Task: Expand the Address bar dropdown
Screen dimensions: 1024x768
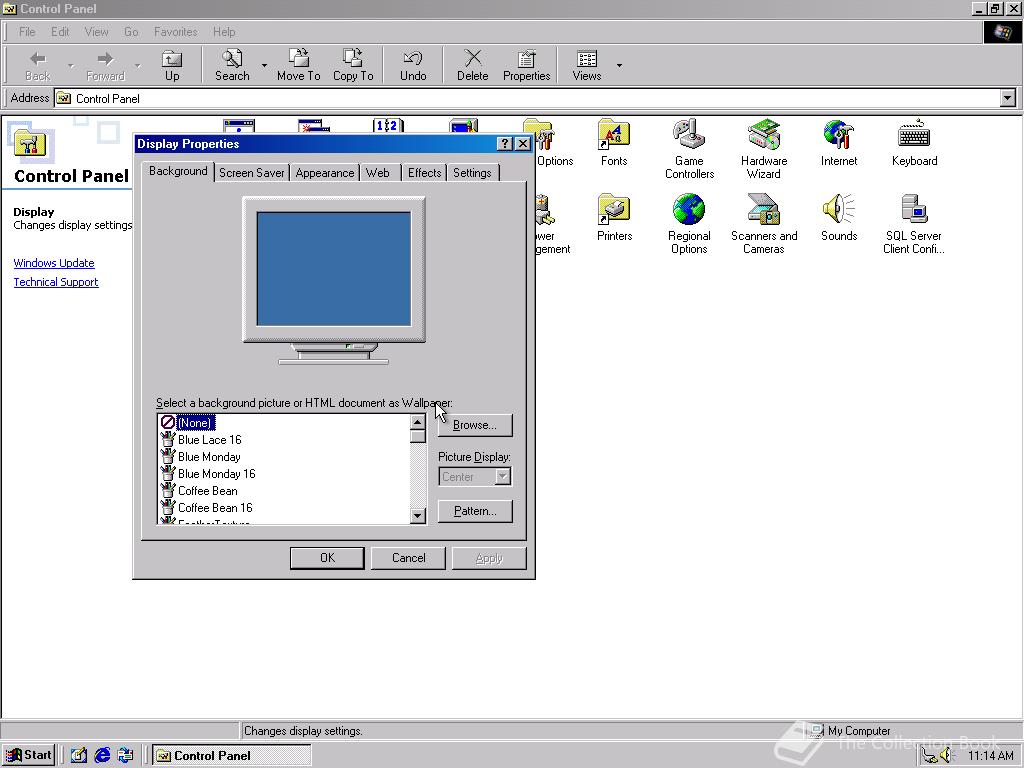Action: click(1007, 98)
